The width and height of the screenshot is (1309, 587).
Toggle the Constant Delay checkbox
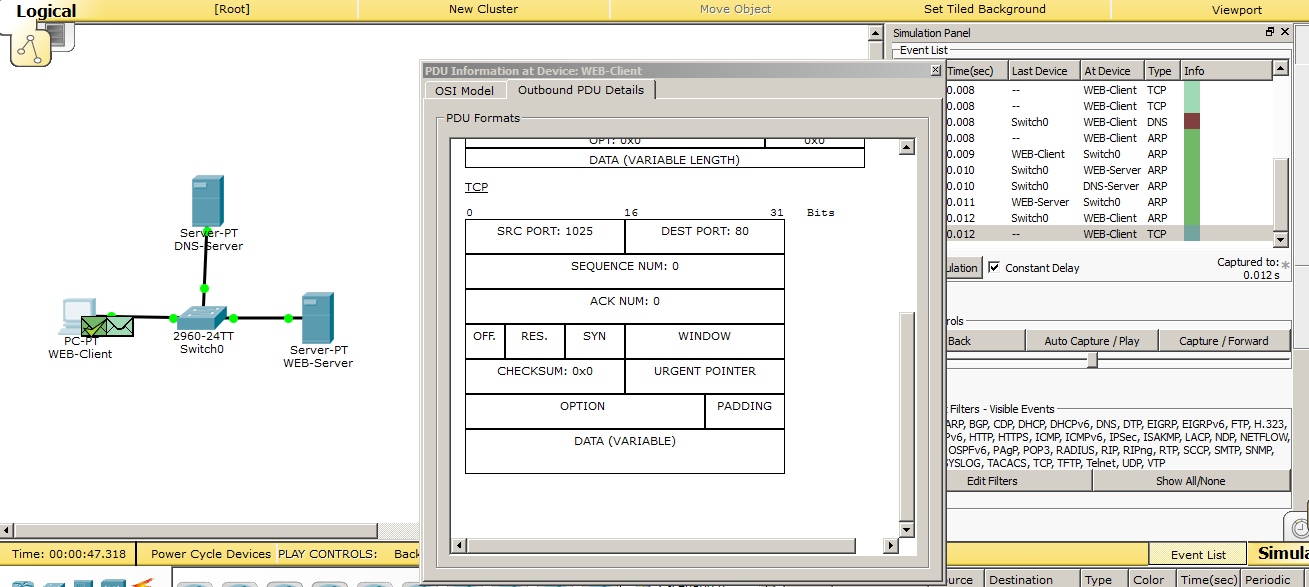pos(994,268)
